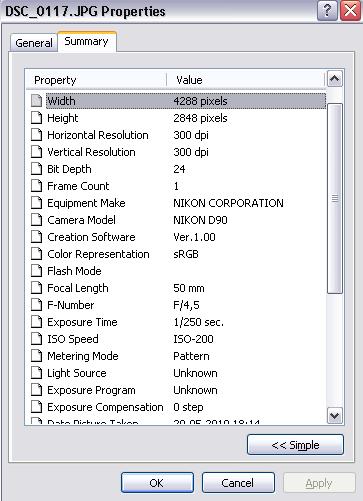Click the scrollbar up arrow
Screen dimensions: 363x501
[335, 79]
